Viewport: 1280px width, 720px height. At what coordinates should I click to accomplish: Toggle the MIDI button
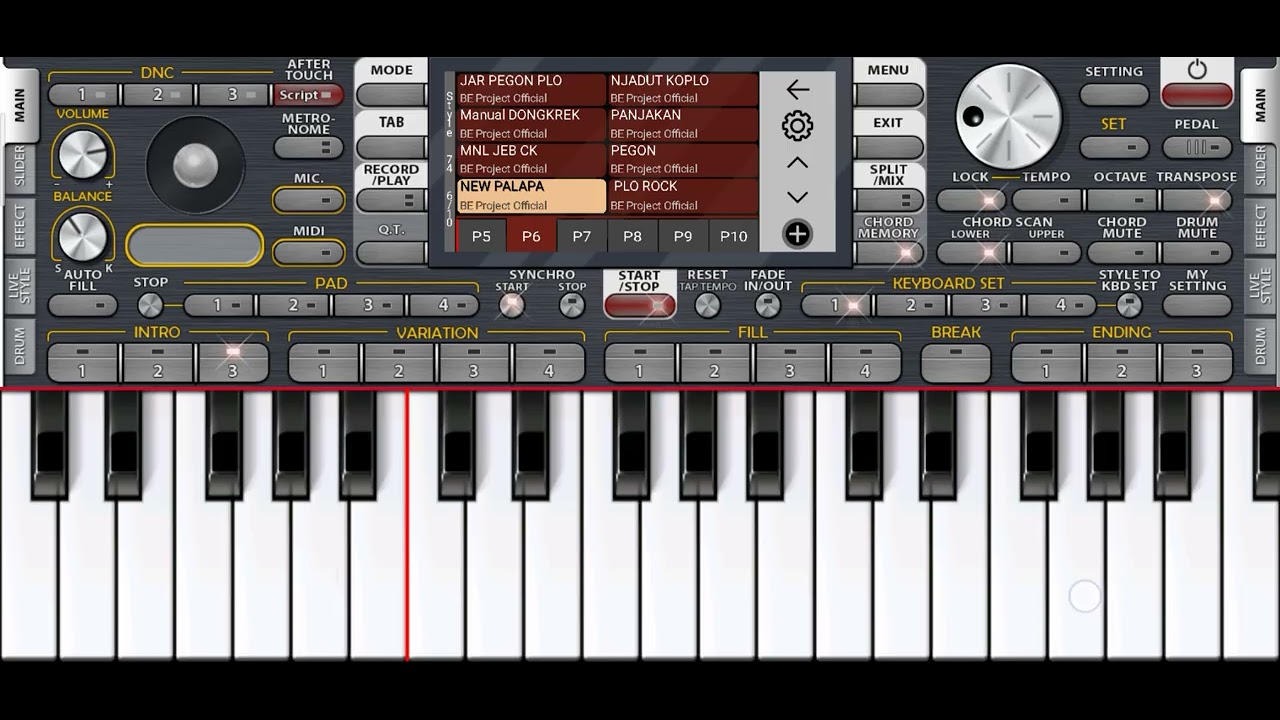coord(309,252)
